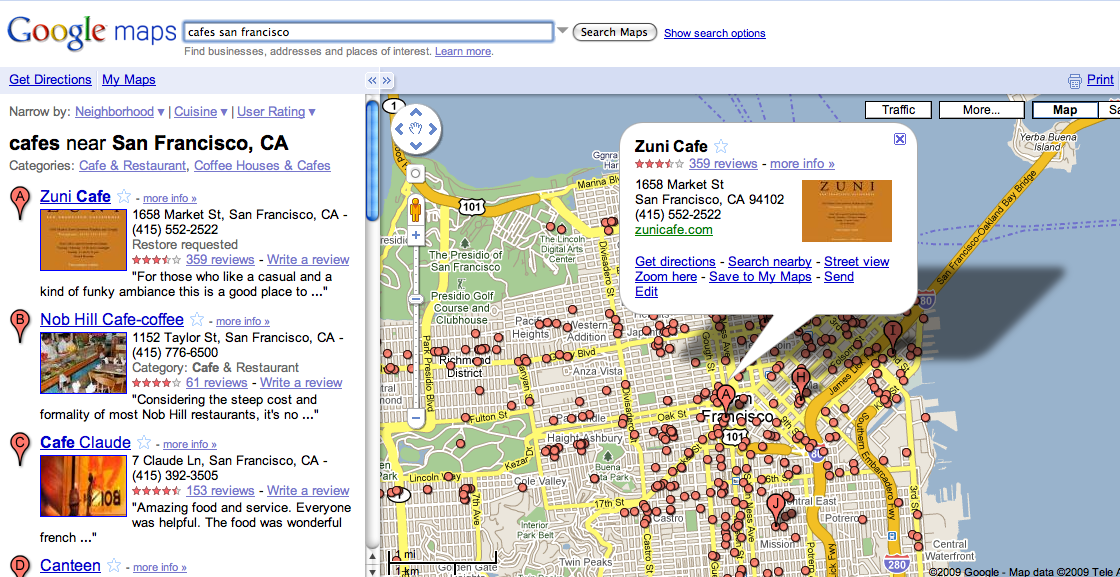Switch to the Map view tab
This screenshot has height=577, width=1120.
1065,110
